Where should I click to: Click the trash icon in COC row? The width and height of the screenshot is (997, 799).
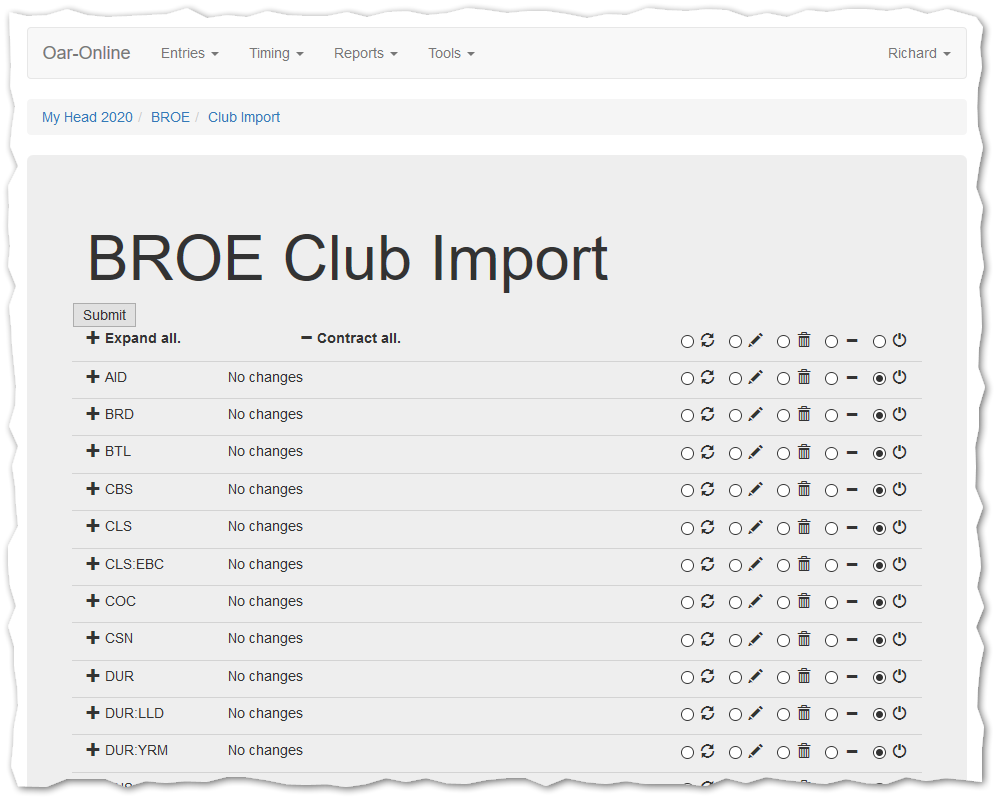click(803, 602)
